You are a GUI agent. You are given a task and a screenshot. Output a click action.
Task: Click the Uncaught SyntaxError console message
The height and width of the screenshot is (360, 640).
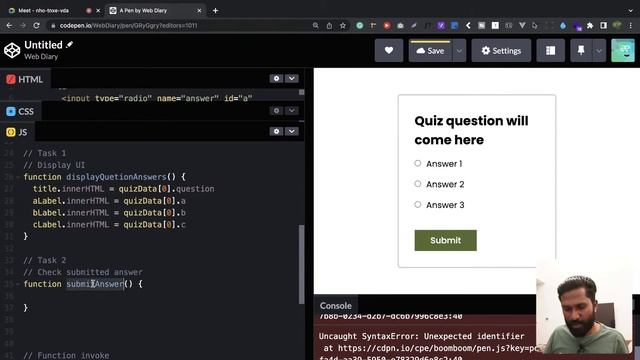tap(422, 336)
